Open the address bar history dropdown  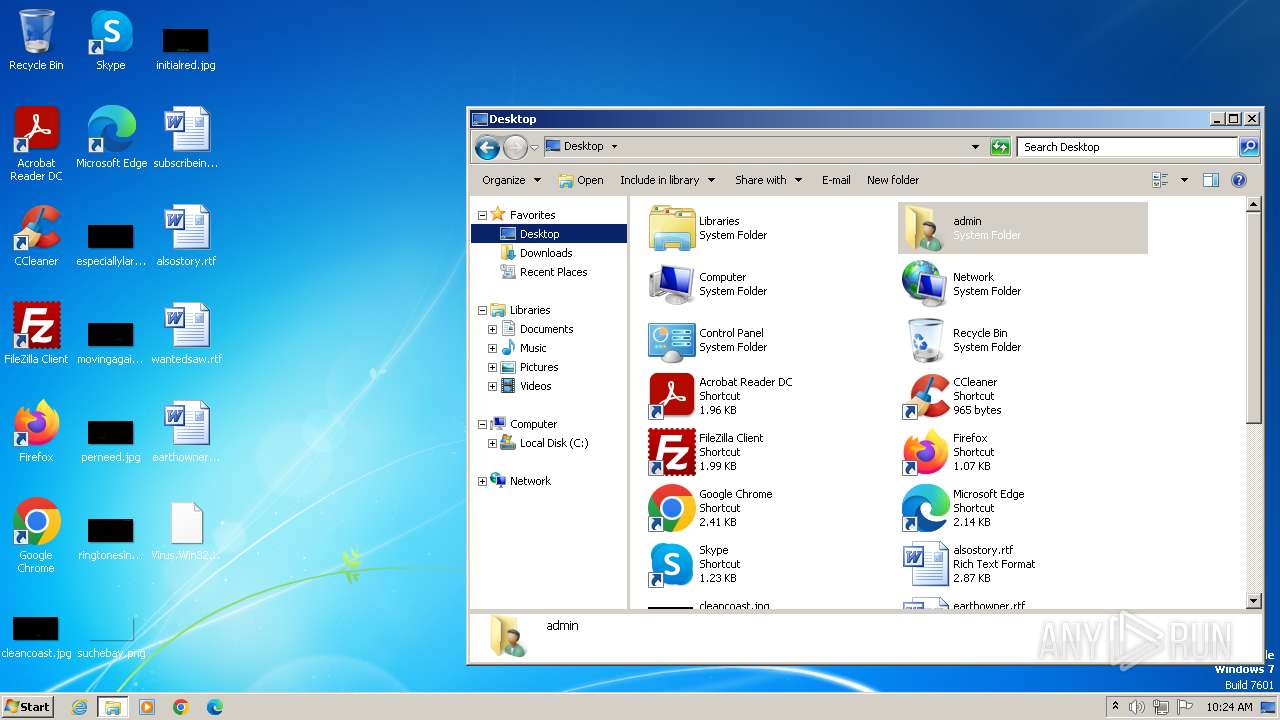(x=976, y=147)
